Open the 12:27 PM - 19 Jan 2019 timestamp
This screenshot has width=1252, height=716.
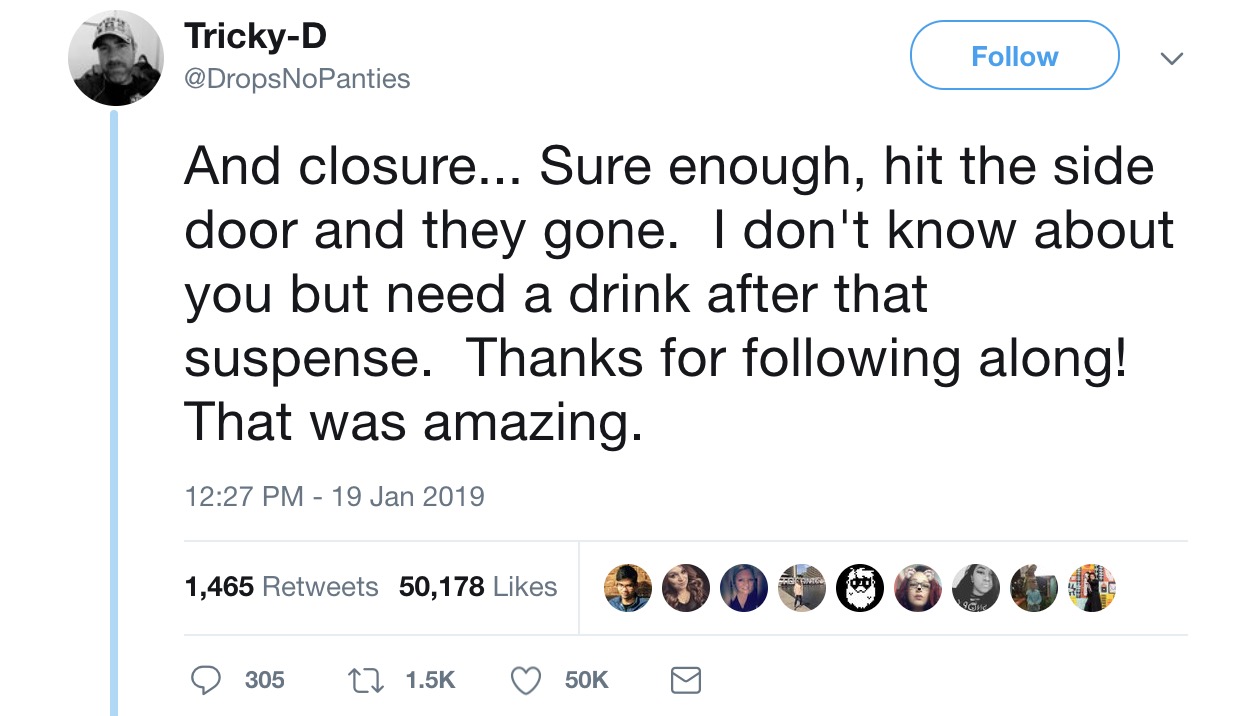click(334, 496)
